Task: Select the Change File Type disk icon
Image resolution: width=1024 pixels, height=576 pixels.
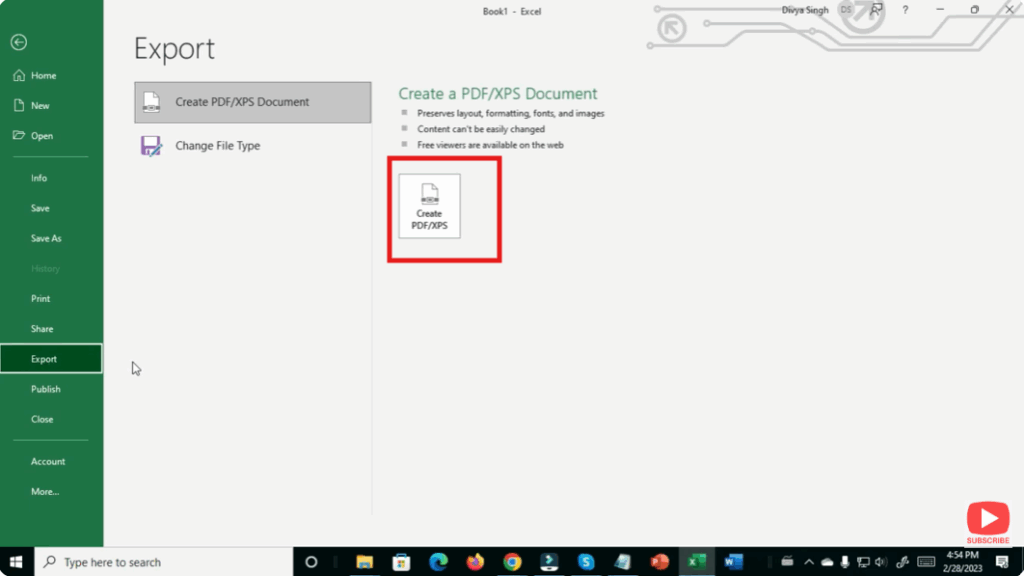Action: point(151,146)
